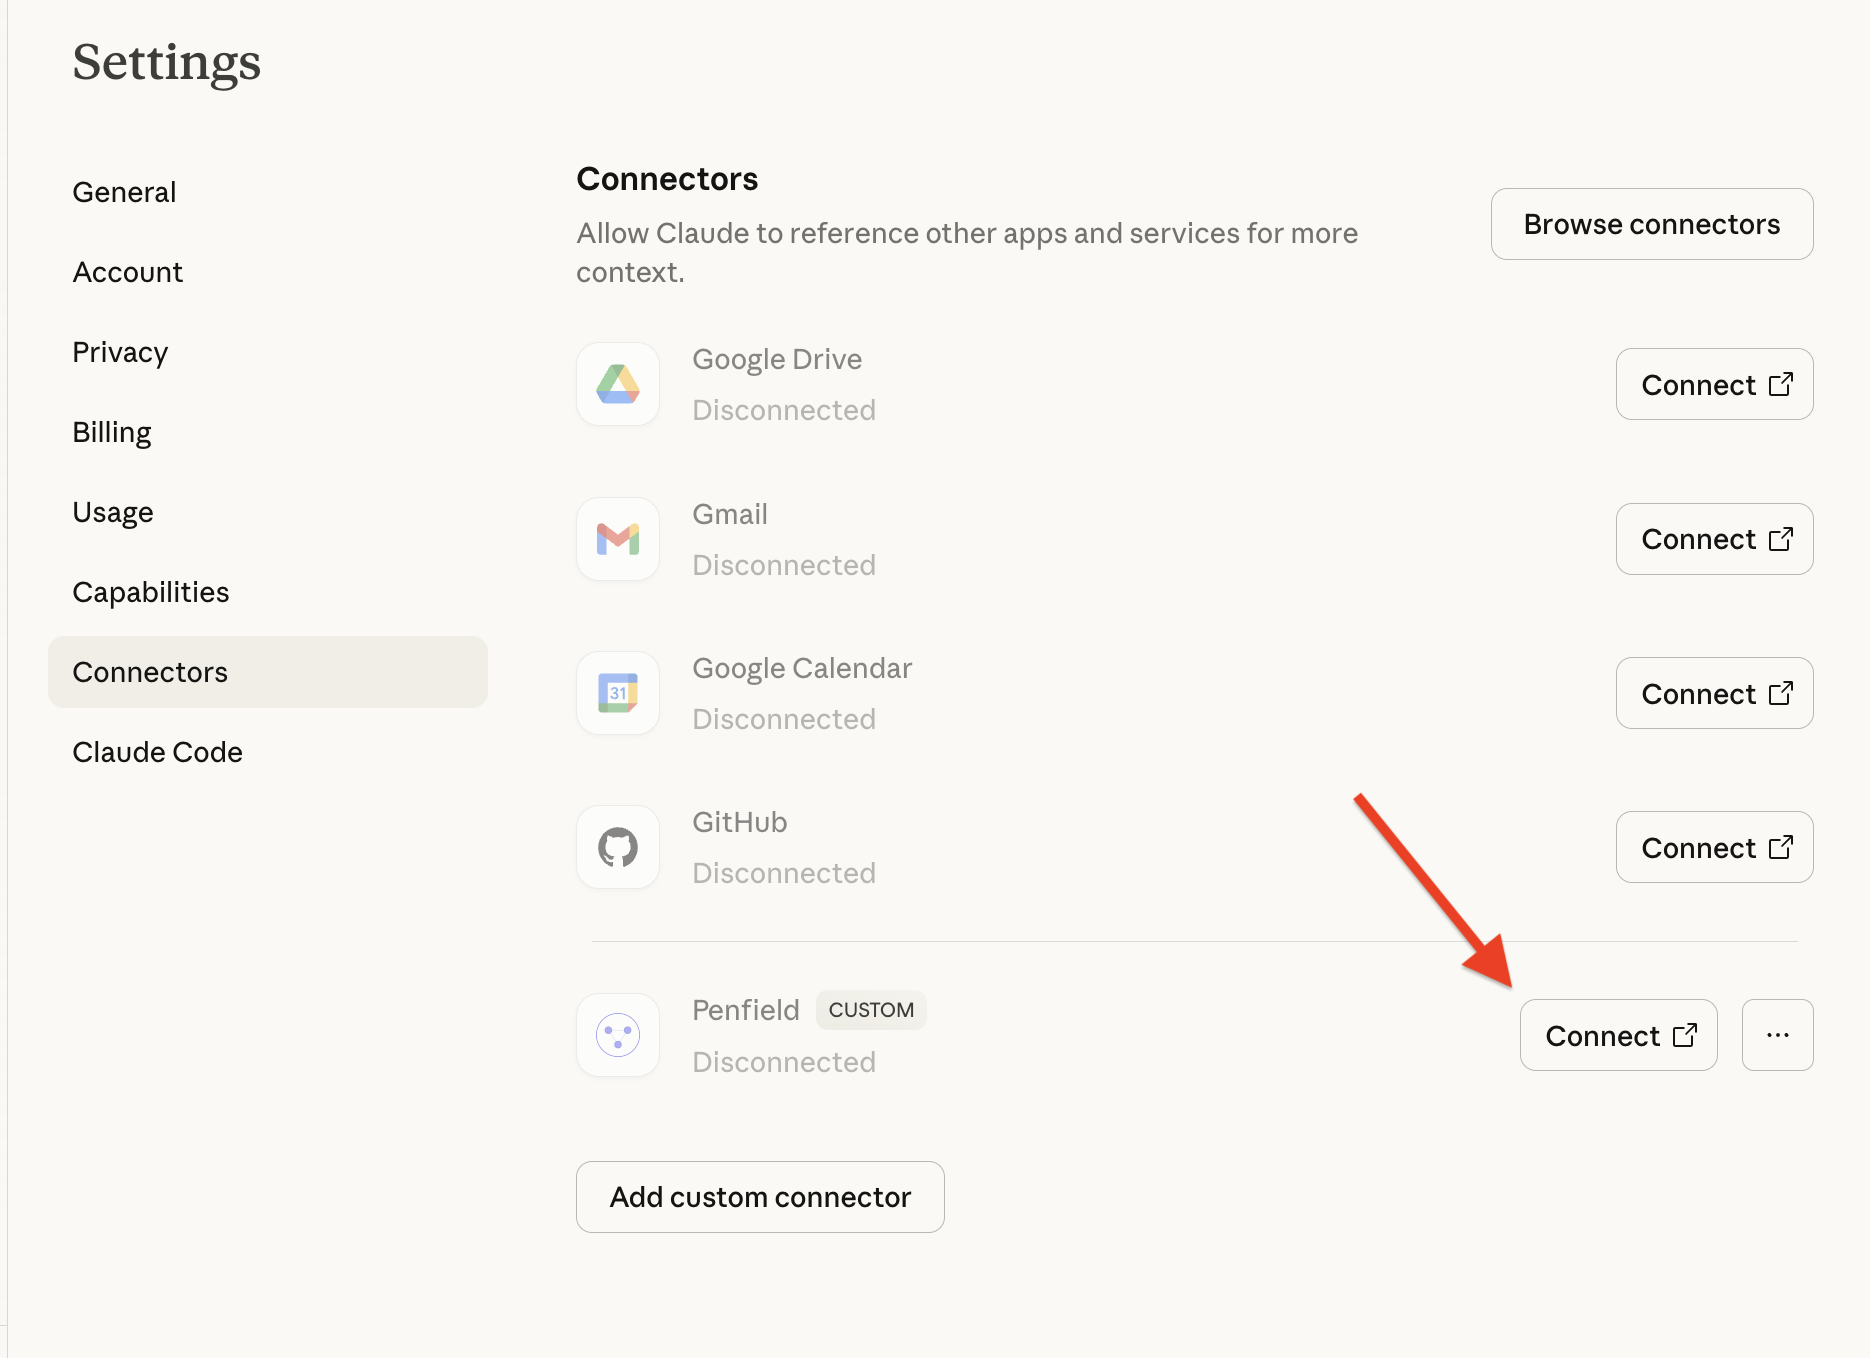Connect the Gmail connector
Screen dimensions: 1870x1358
[x=1715, y=539]
